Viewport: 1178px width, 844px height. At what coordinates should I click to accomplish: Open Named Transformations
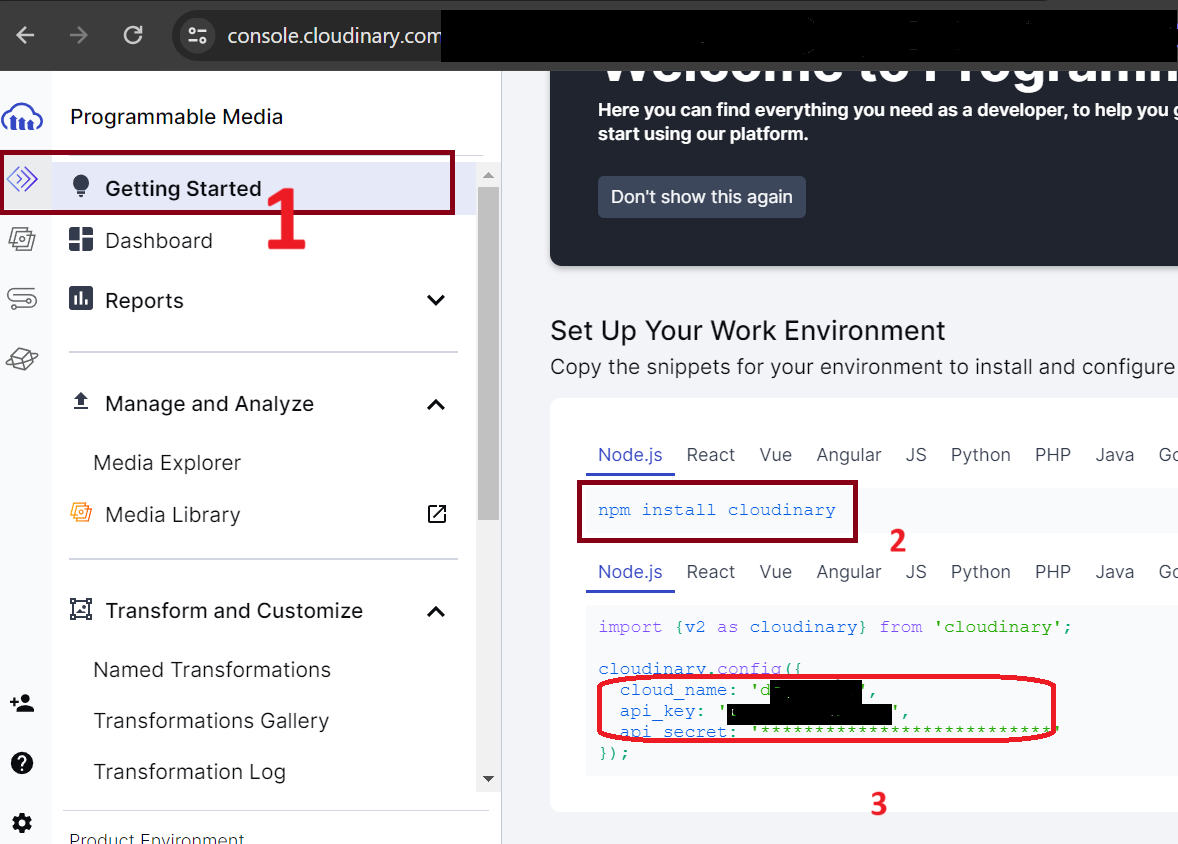tap(212, 670)
